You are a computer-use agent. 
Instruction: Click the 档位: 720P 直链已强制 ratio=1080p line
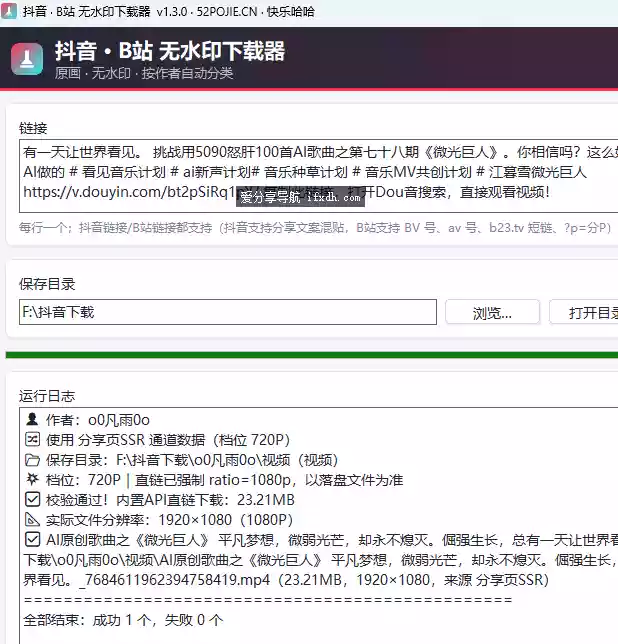point(224,480)
